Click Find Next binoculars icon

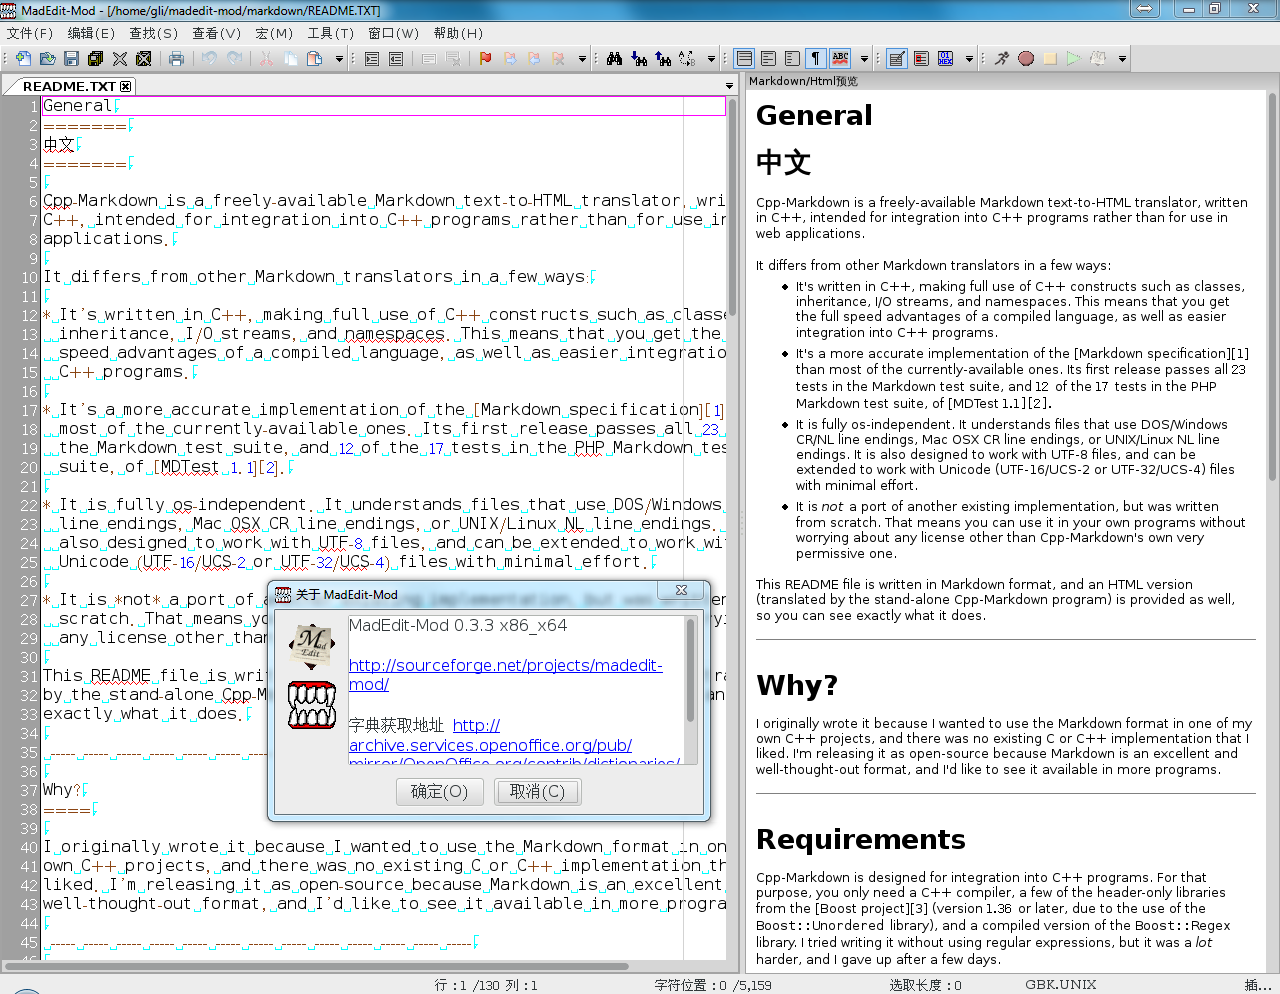click(x=639, y=59)
